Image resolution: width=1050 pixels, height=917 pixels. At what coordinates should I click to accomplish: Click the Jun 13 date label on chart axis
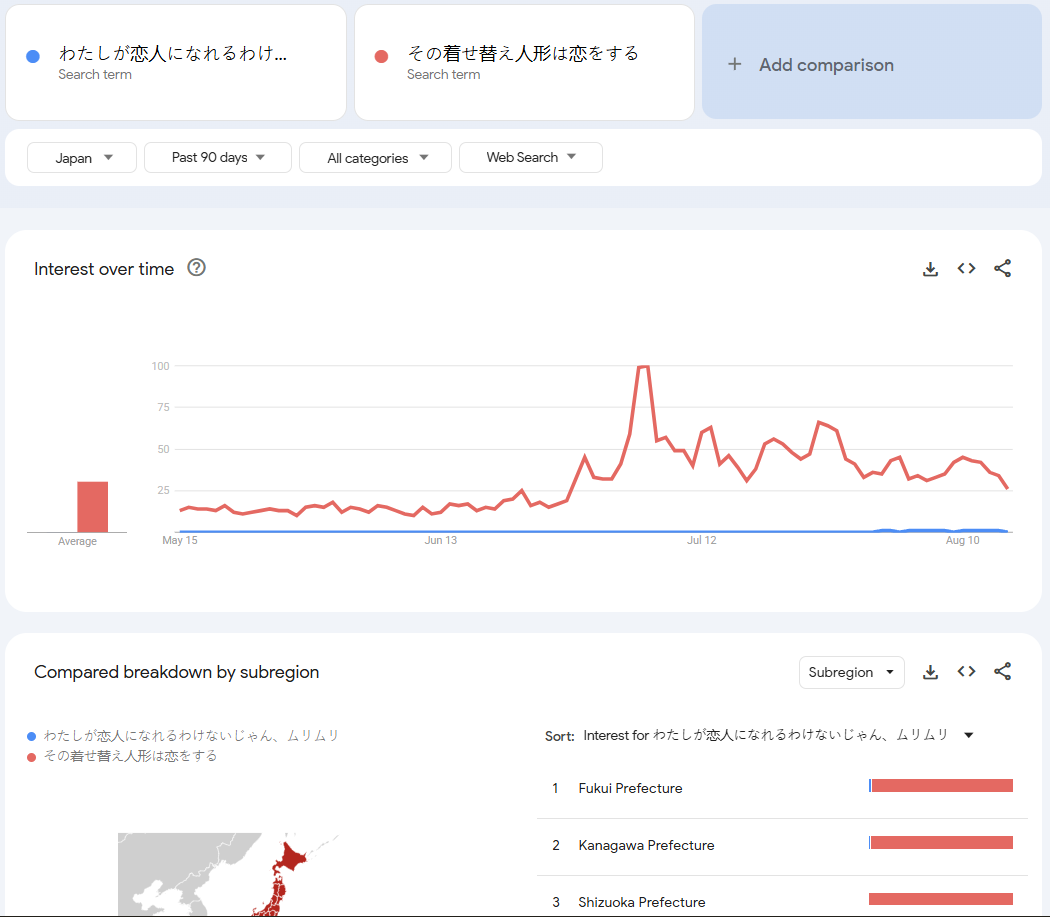[441, 541]
